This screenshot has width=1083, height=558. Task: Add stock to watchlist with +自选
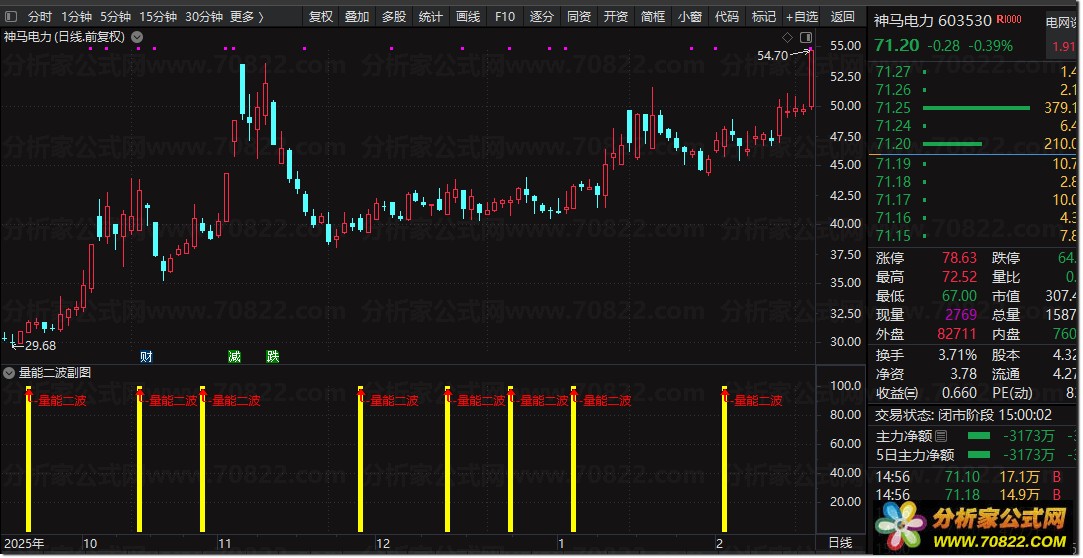point(802,17)
